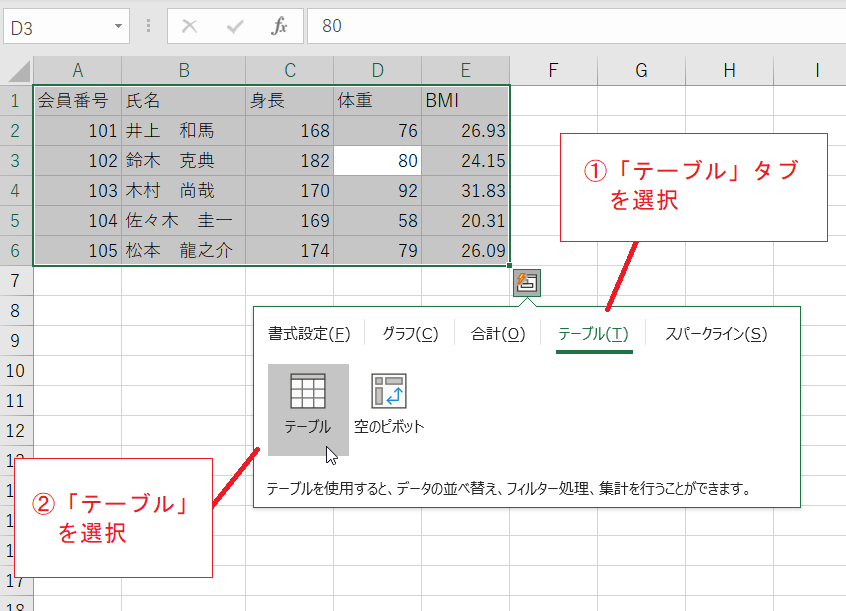Open Insert Function using the fx icon
846x611 pixels.
(x=278, y=26)
